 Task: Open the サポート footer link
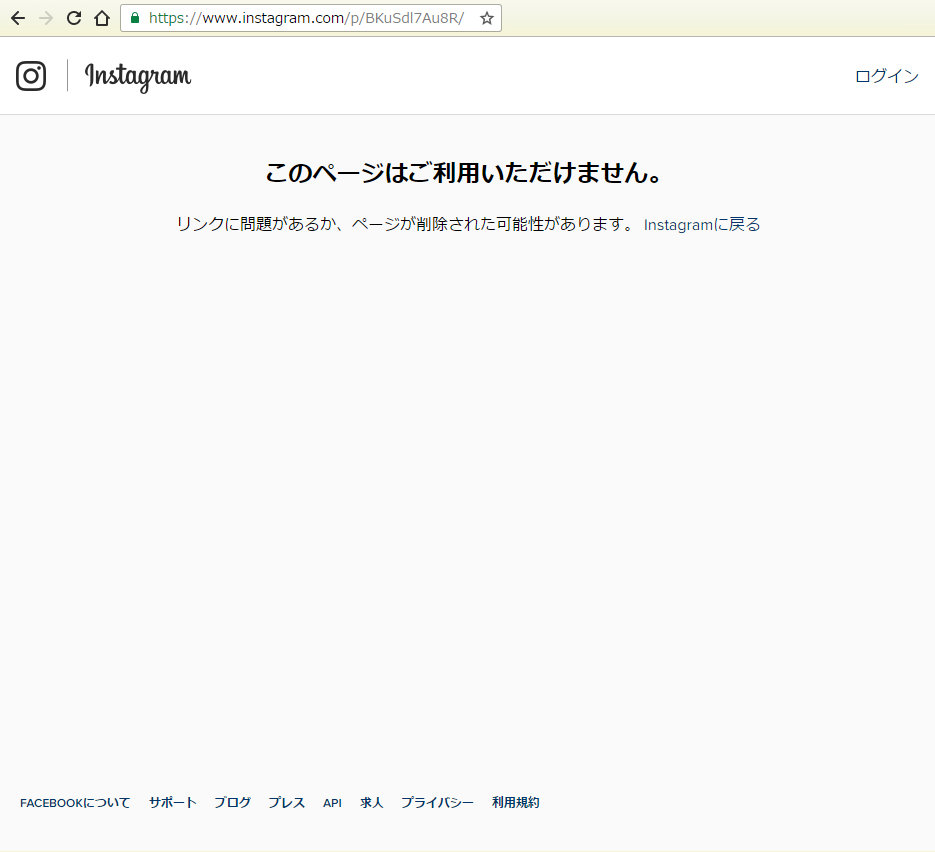[173, 803]
